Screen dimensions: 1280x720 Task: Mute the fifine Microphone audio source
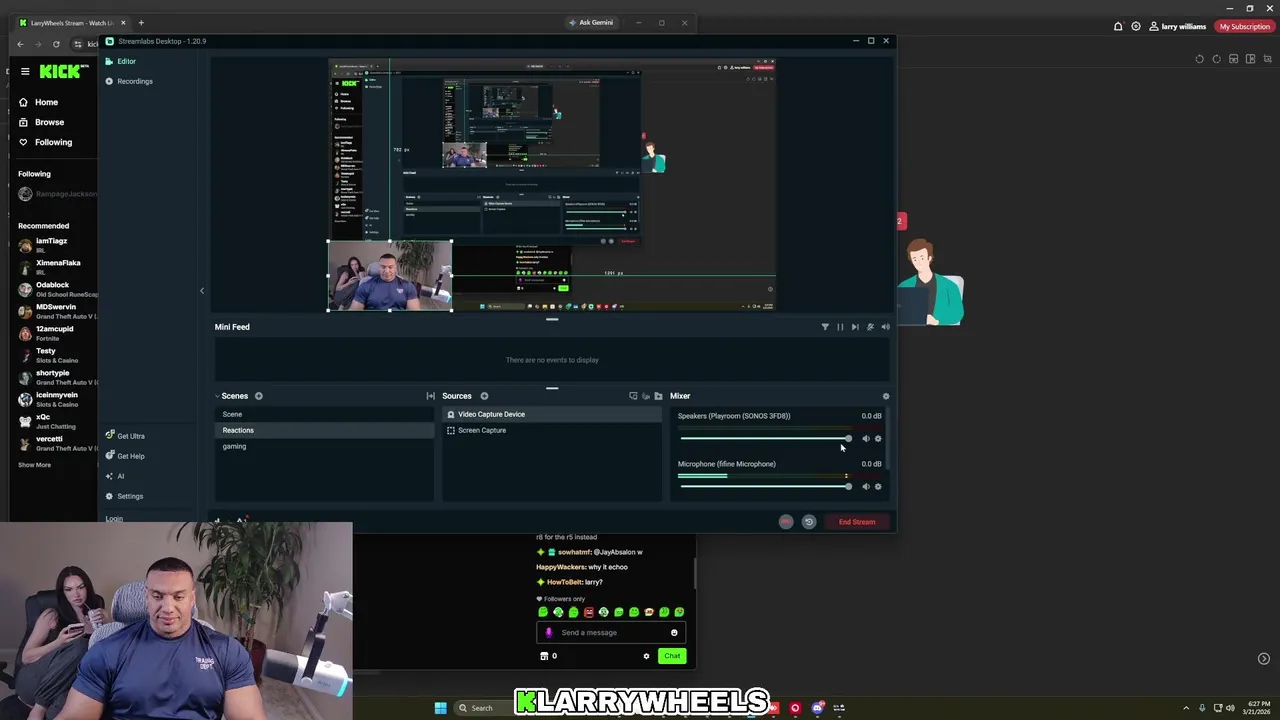coord(866,487)
